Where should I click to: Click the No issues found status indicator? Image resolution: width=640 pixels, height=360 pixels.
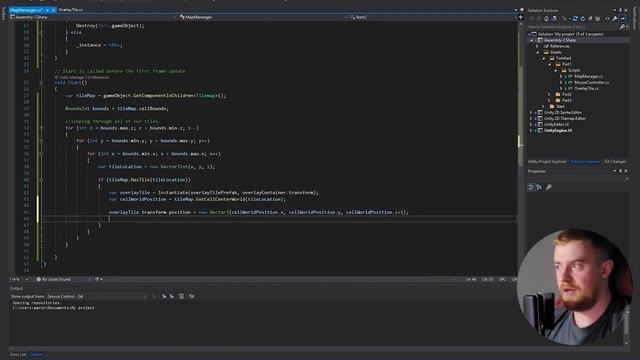(x=53, y=280)
